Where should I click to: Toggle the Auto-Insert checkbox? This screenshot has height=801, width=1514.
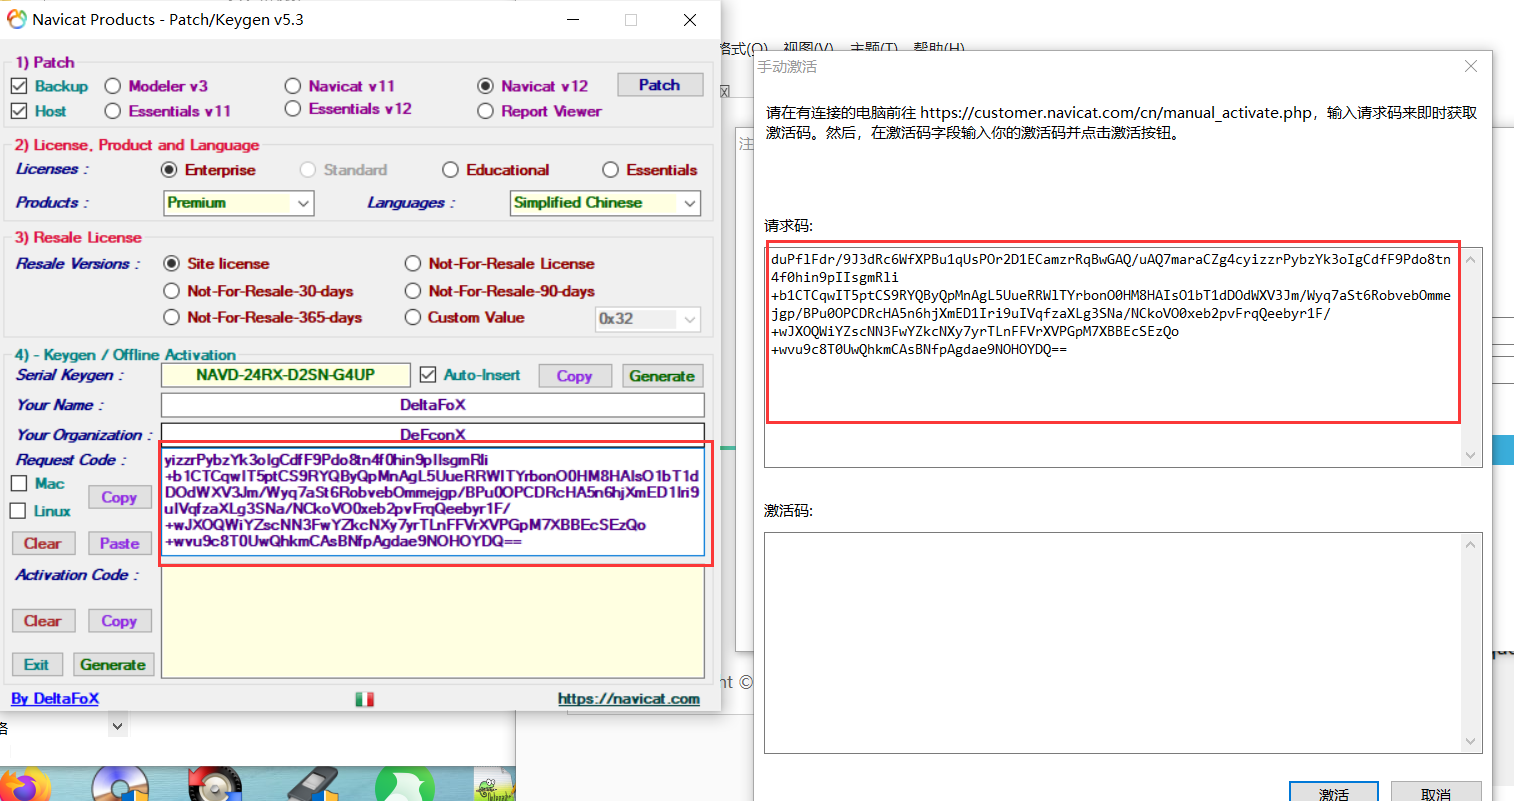click(428, 375)
